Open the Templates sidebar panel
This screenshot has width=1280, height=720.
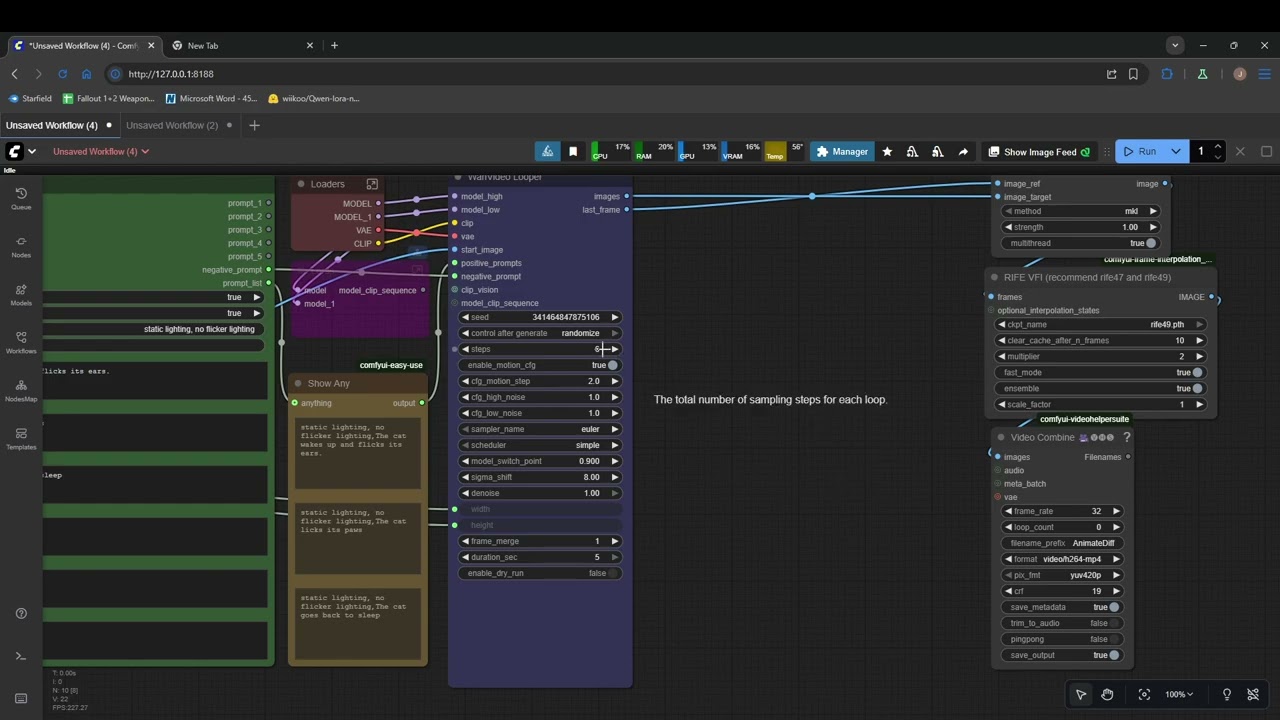pos(21,438)
